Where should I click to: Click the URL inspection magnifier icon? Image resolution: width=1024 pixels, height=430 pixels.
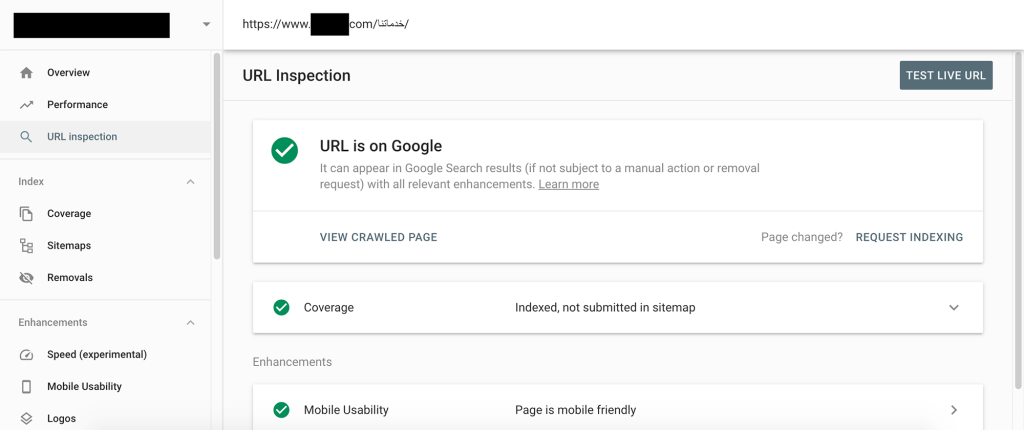(26, 137)
